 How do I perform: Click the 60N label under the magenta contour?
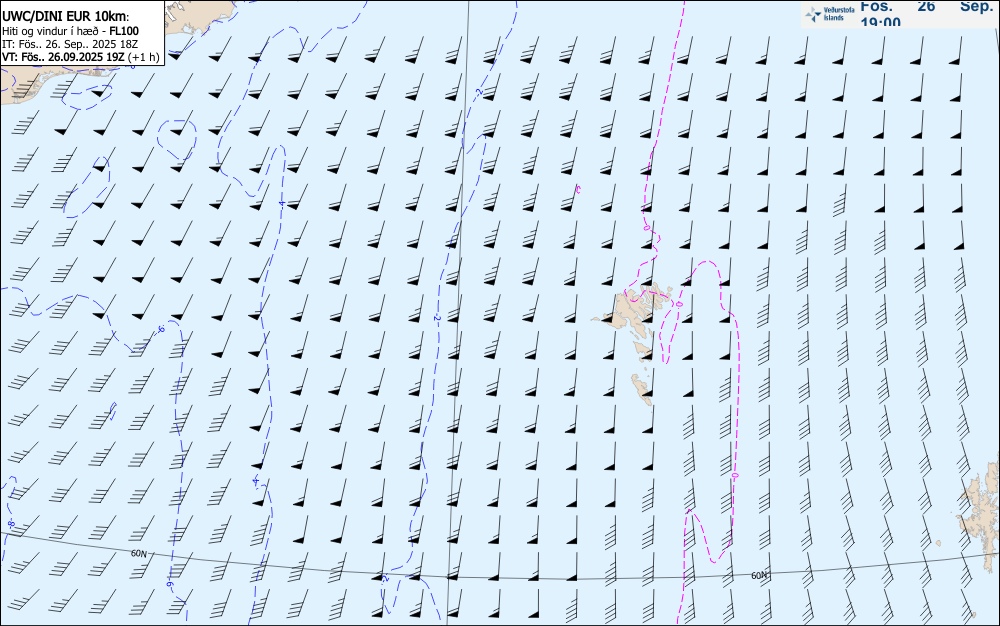tap(759, 576)
